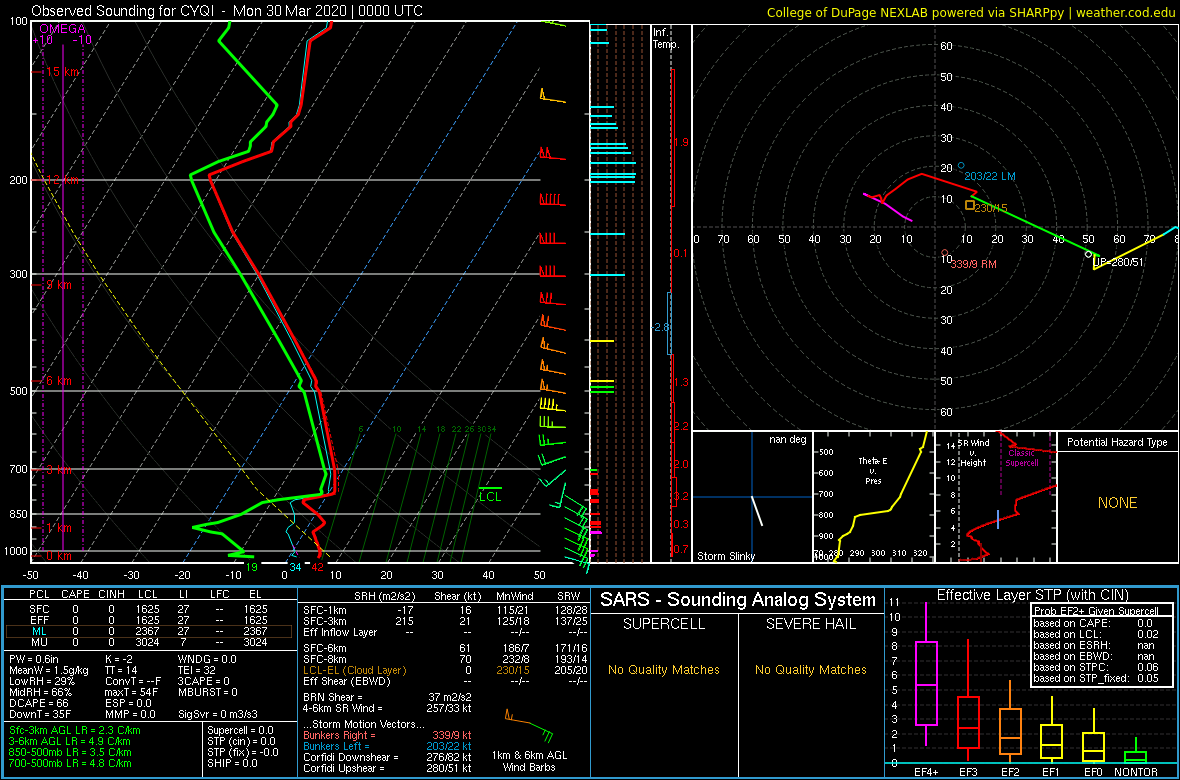Select the highlighted ML parcel row
The image size is (1180, 780).
point(148,631)
